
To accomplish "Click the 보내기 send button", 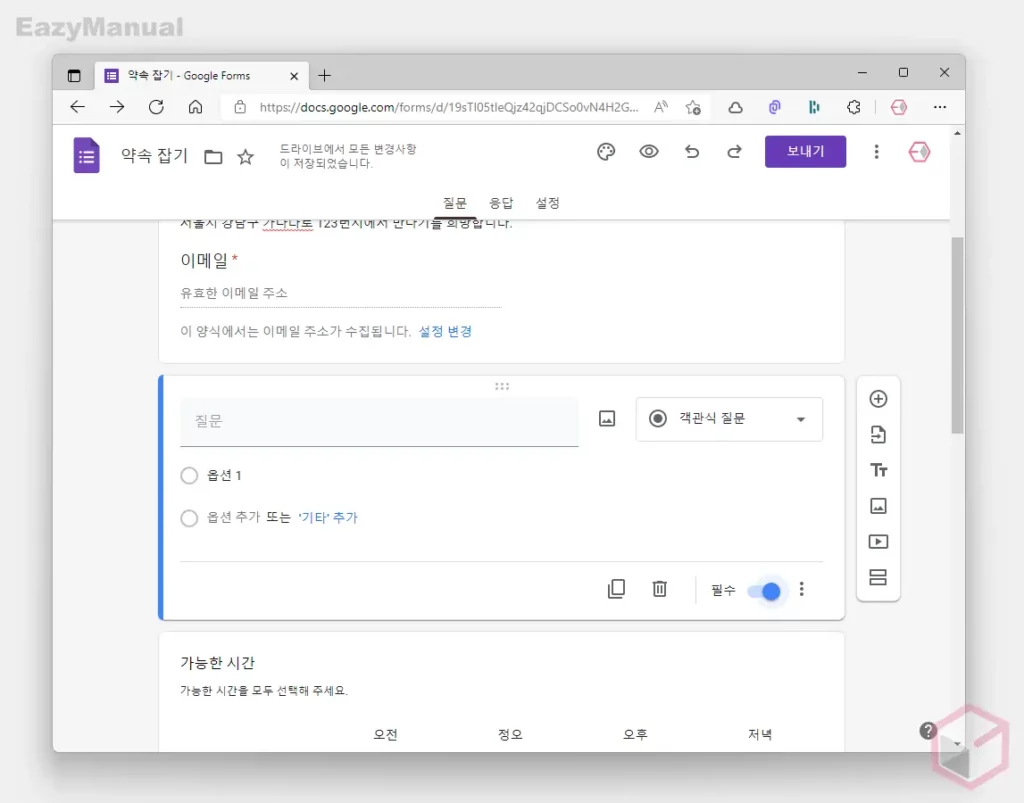I will [805, 151].
